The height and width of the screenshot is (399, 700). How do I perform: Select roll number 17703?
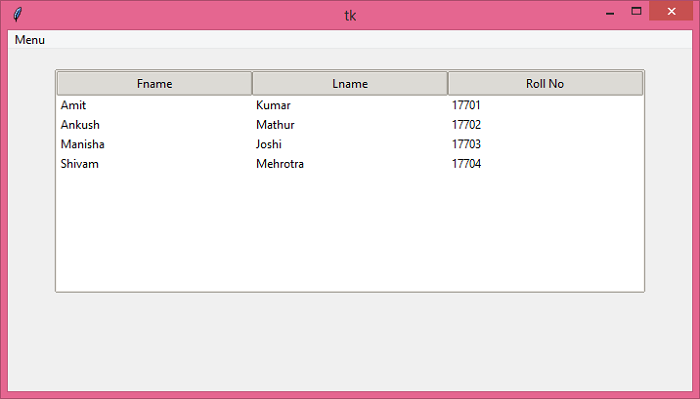[x=466, y=144]
